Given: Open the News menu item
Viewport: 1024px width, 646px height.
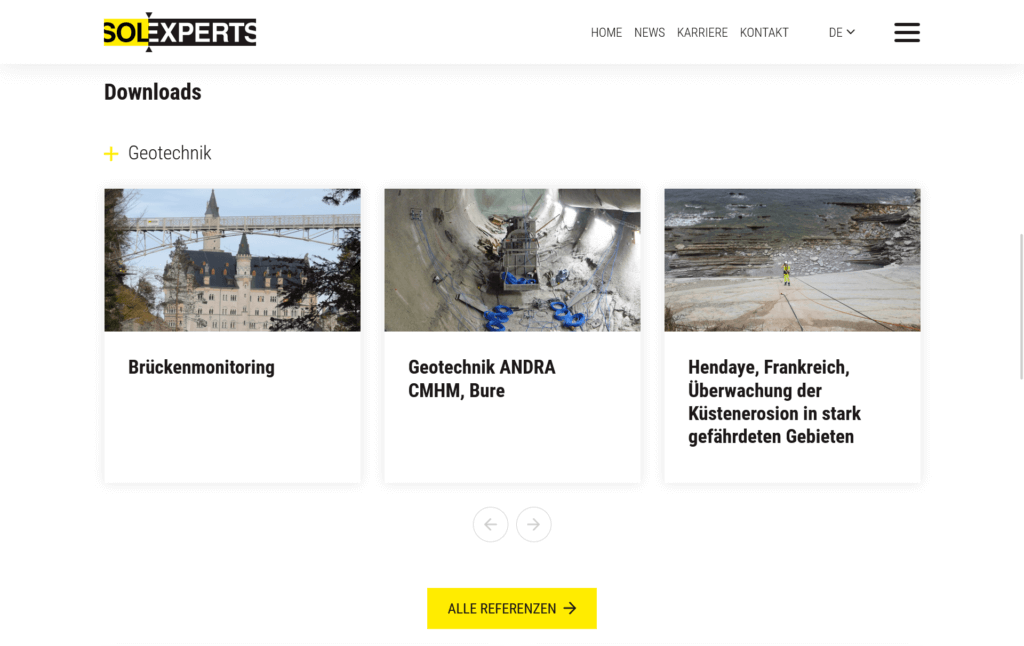Looking at the screenshot, I should click(x=649, y=33).
